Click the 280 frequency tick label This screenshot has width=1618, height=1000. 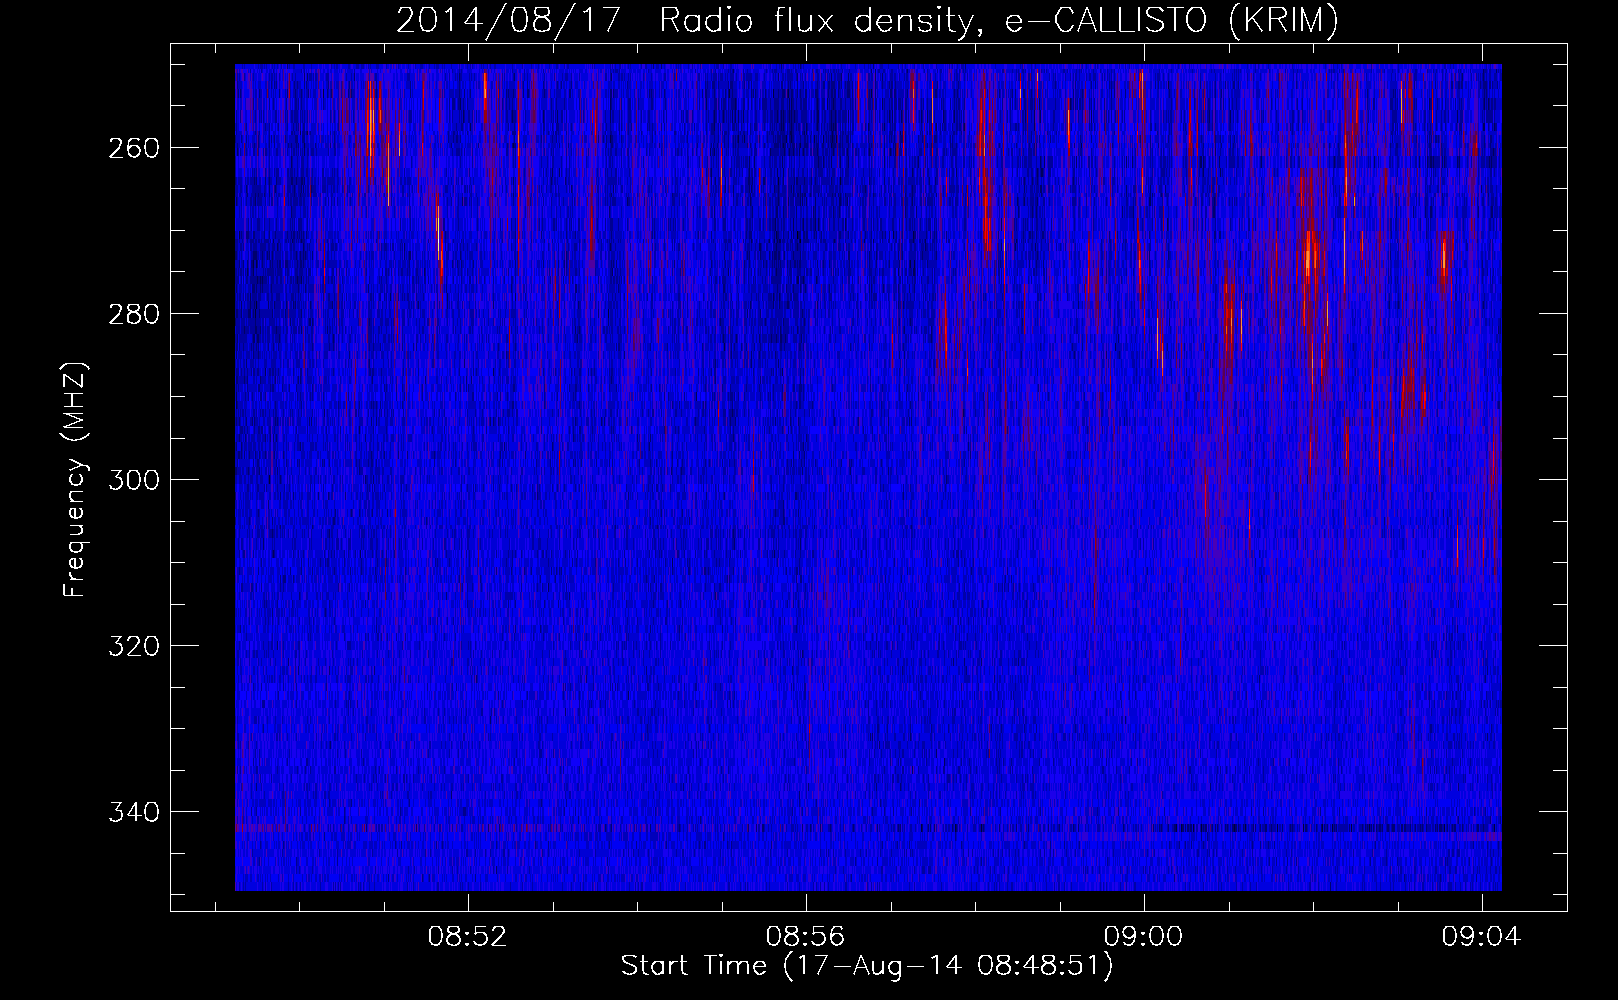point(133,314)
